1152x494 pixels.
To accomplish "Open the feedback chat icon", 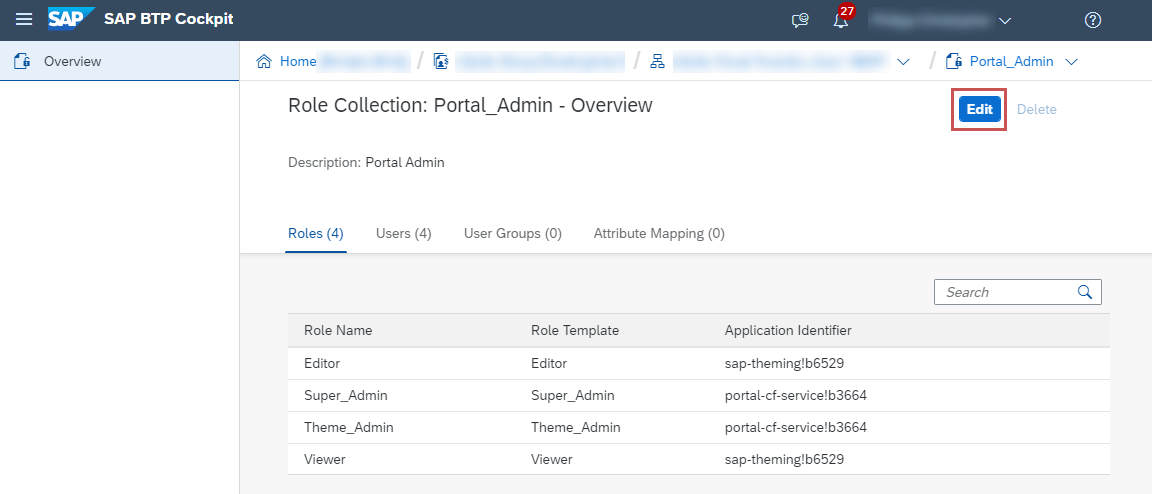I will tap(800, 21).
